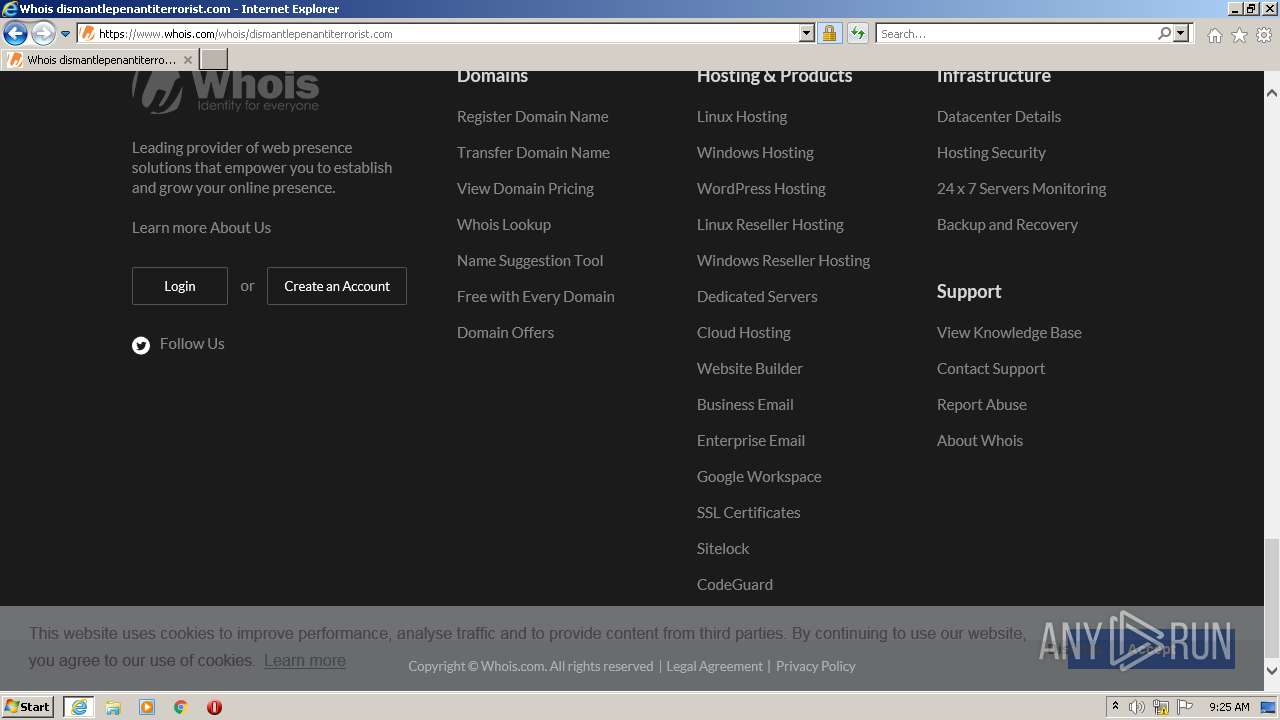1280x720 pixels.
Task: Click the browser Back arrow button
Action: (x=15, y=34)
